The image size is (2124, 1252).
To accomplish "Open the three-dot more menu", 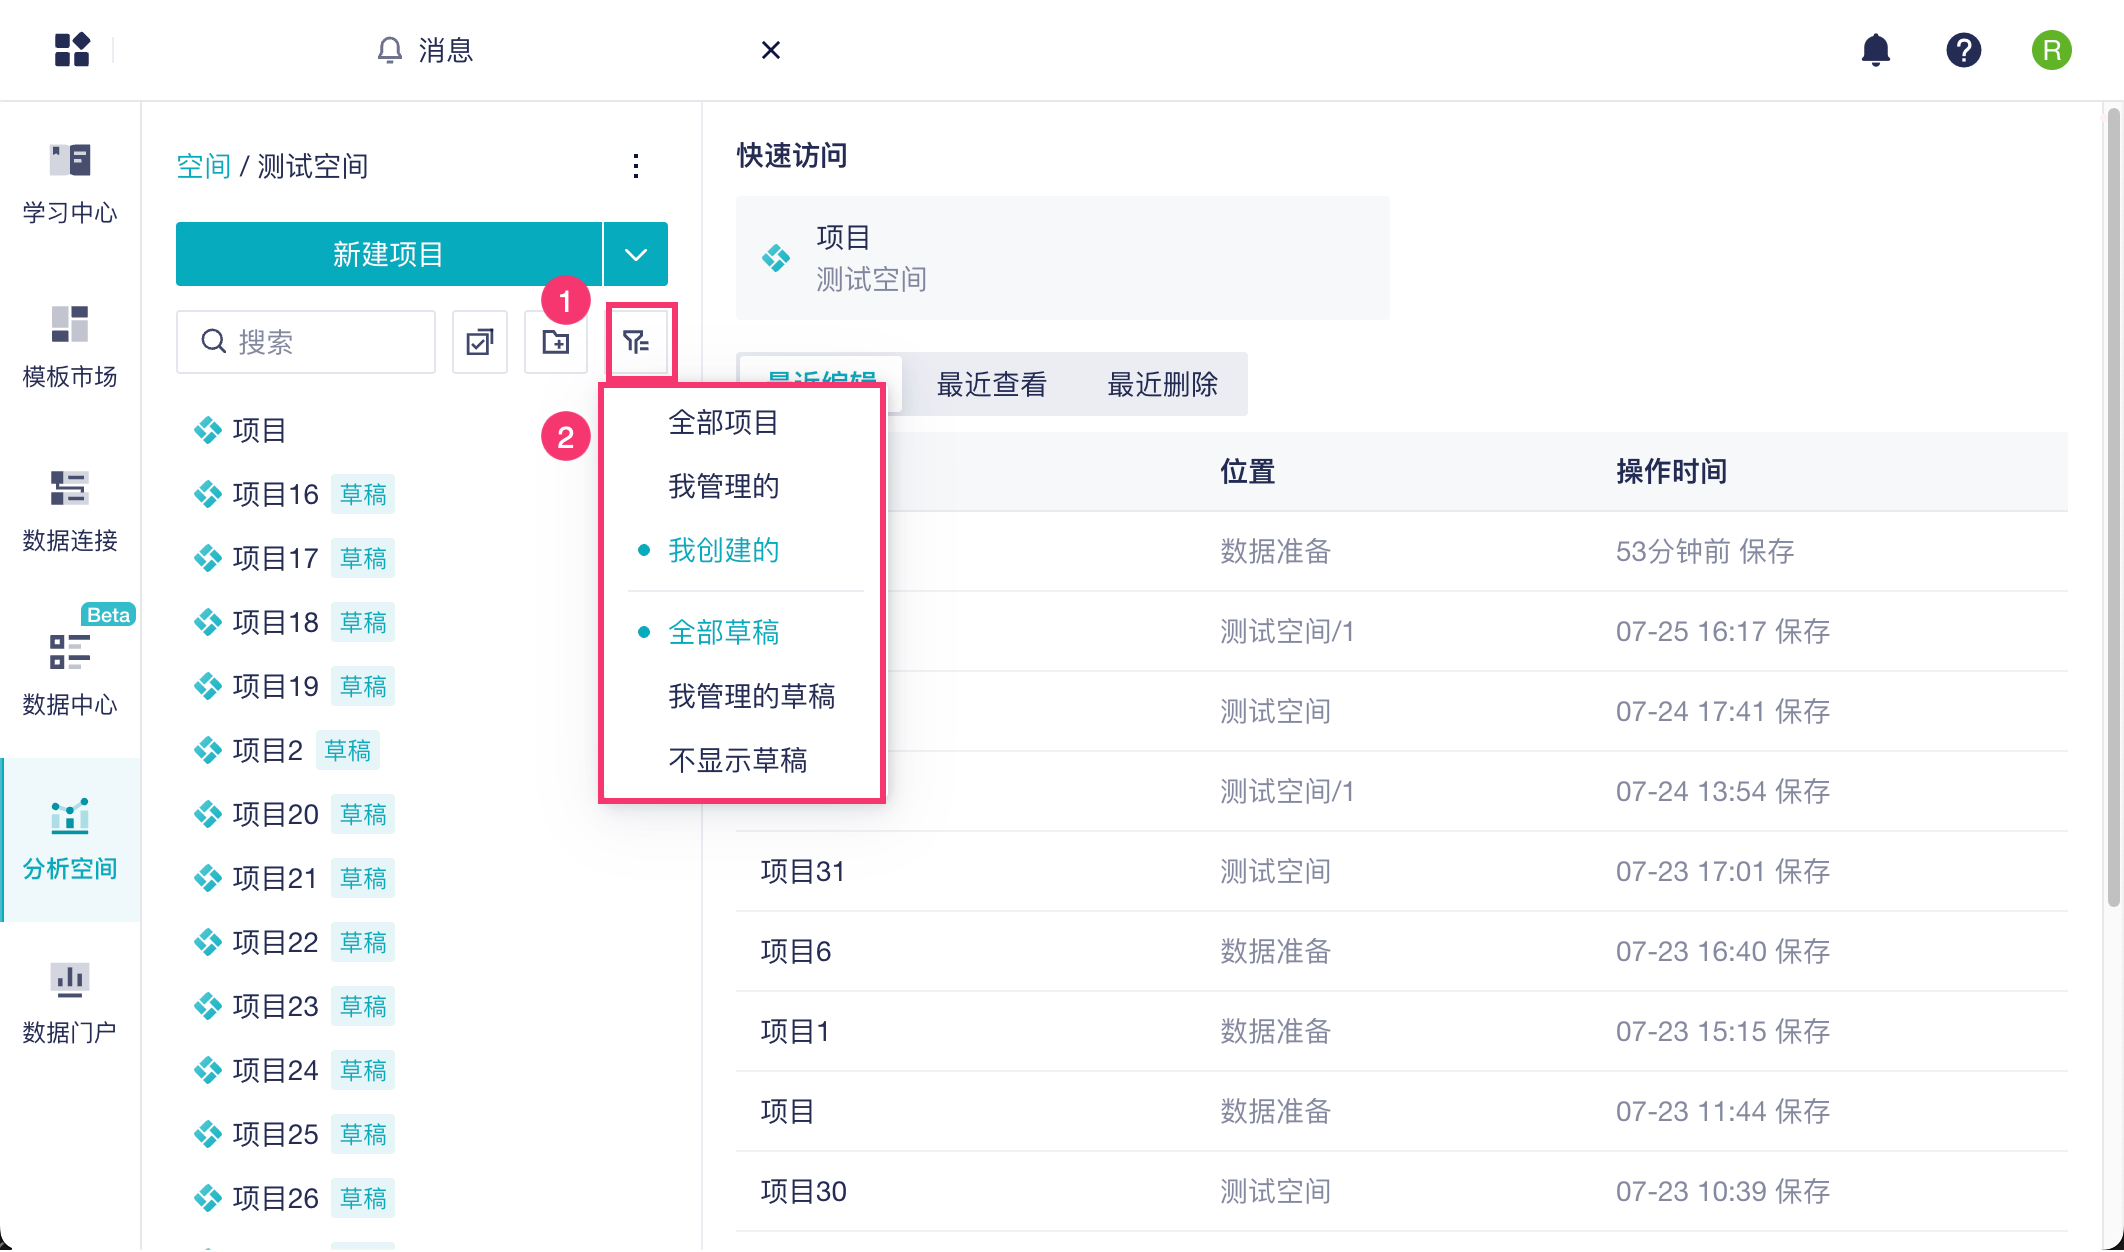I will (x=636, y=166).
